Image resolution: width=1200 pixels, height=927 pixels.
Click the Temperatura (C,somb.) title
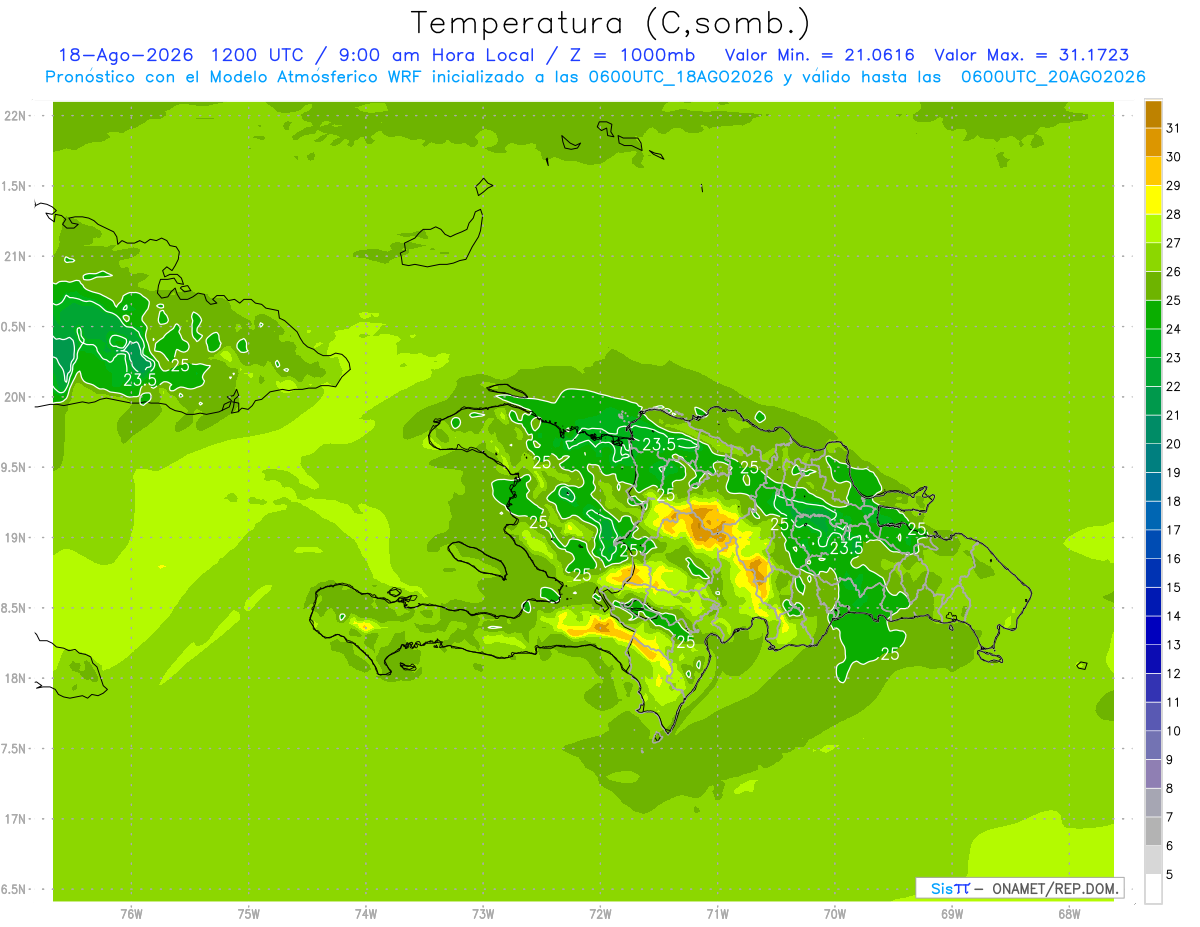[x=611, y=23]
